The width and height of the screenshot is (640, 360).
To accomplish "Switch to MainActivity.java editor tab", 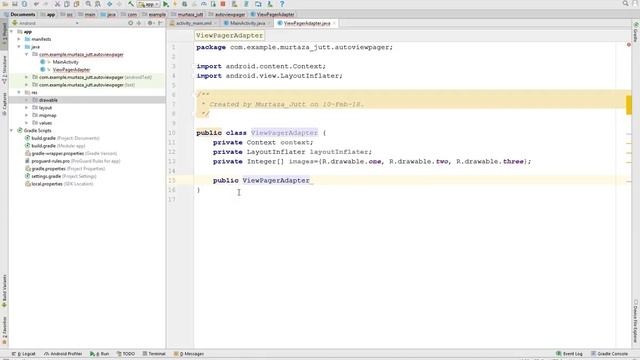I will coord(247,23).
